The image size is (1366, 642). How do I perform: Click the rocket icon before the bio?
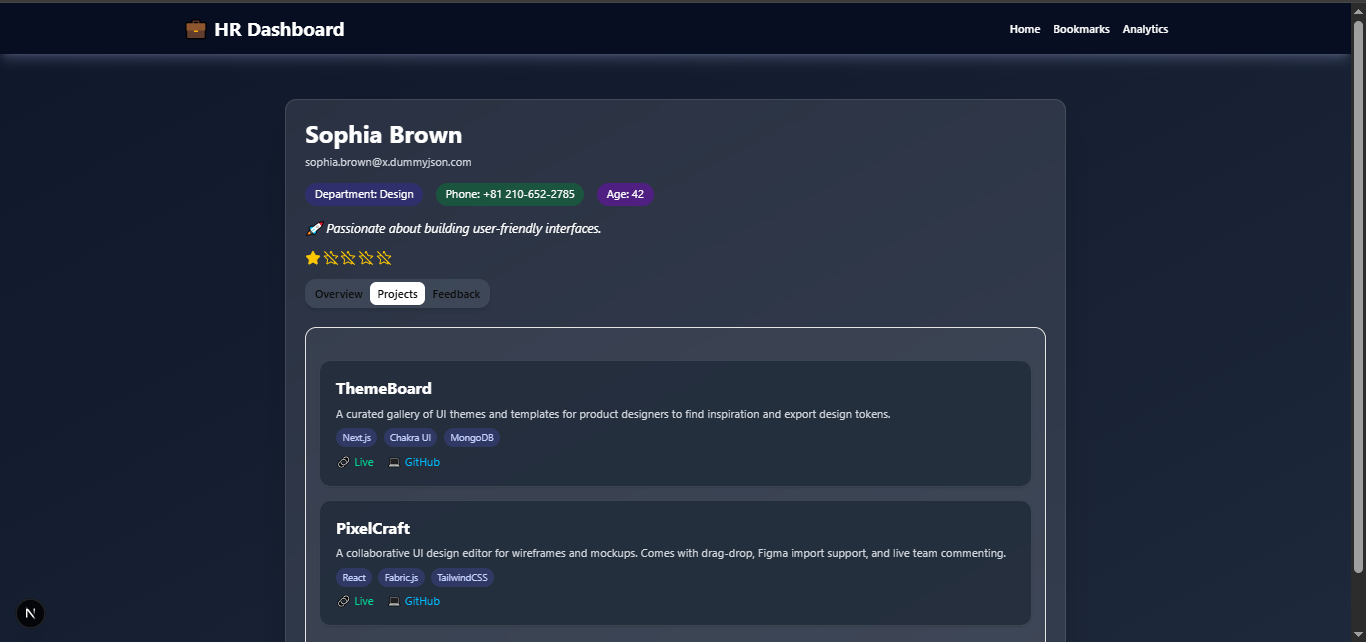pos(313,228)
